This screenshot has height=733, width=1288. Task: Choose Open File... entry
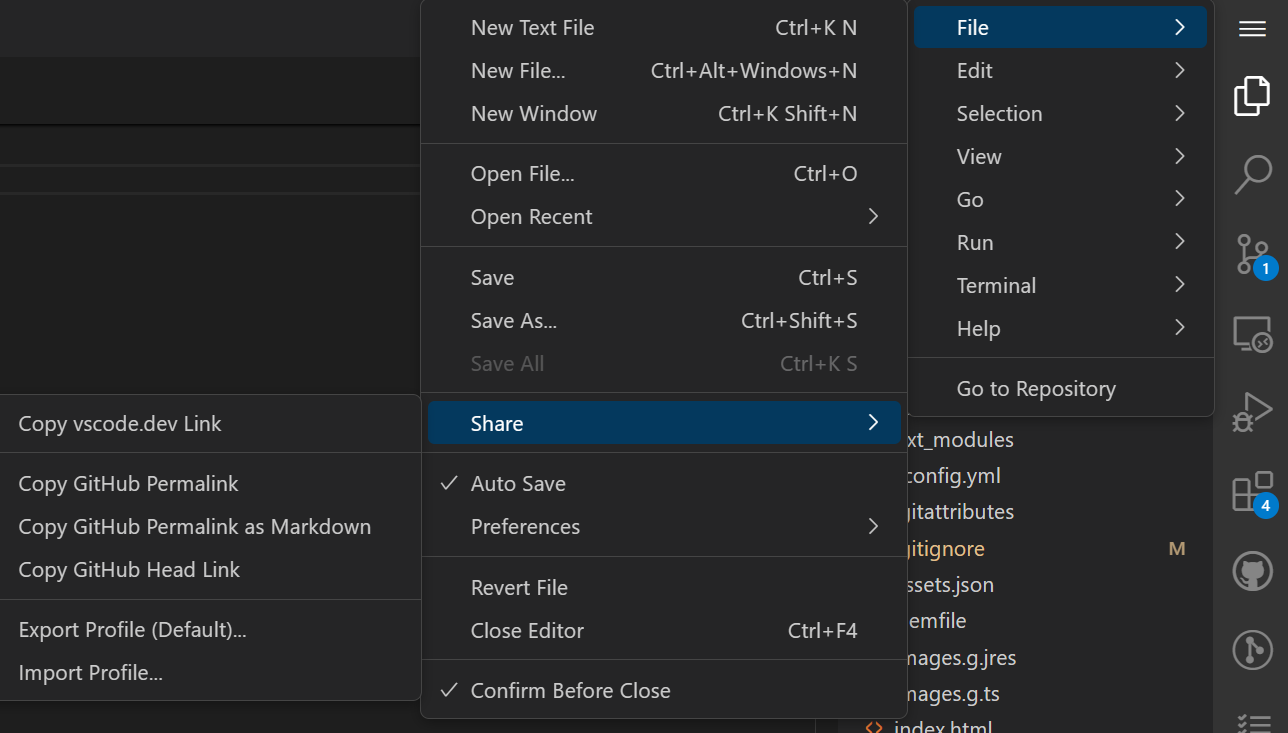coord(664,174)
